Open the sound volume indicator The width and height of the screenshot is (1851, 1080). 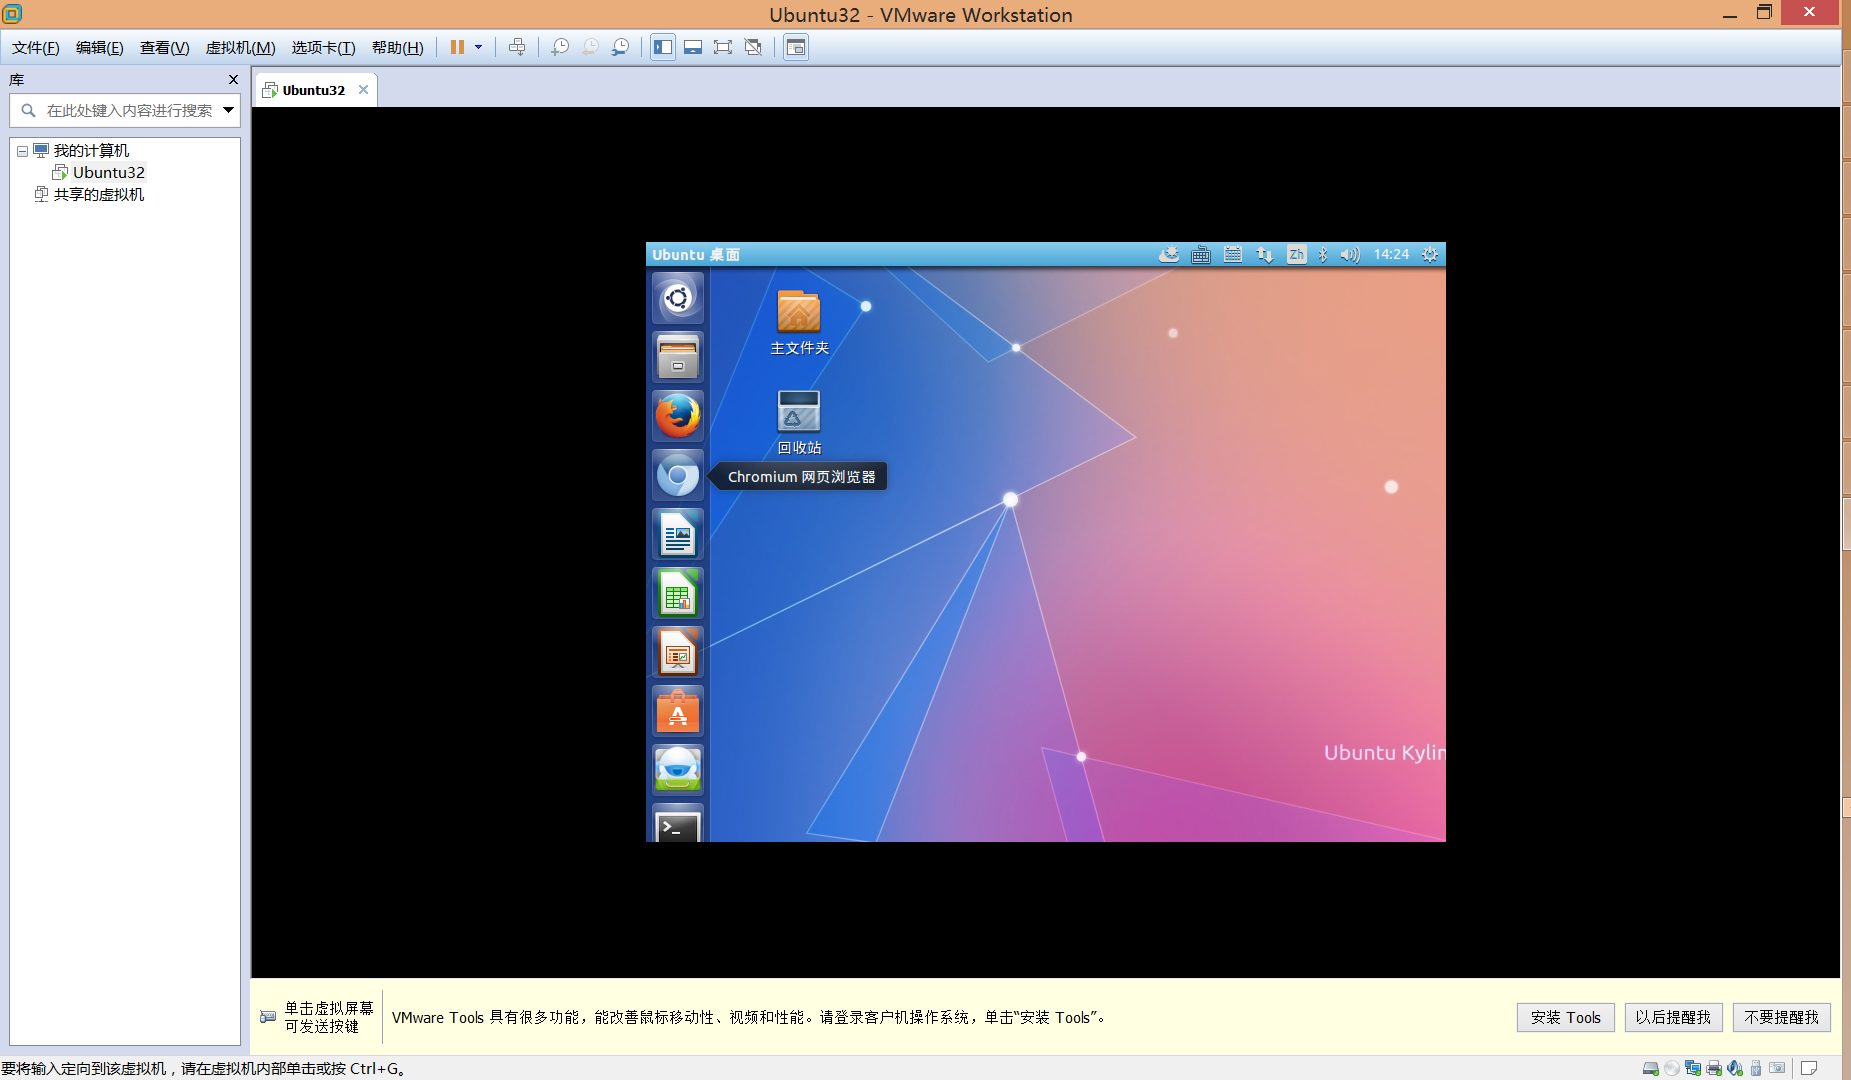click(x=1350, y=255)
